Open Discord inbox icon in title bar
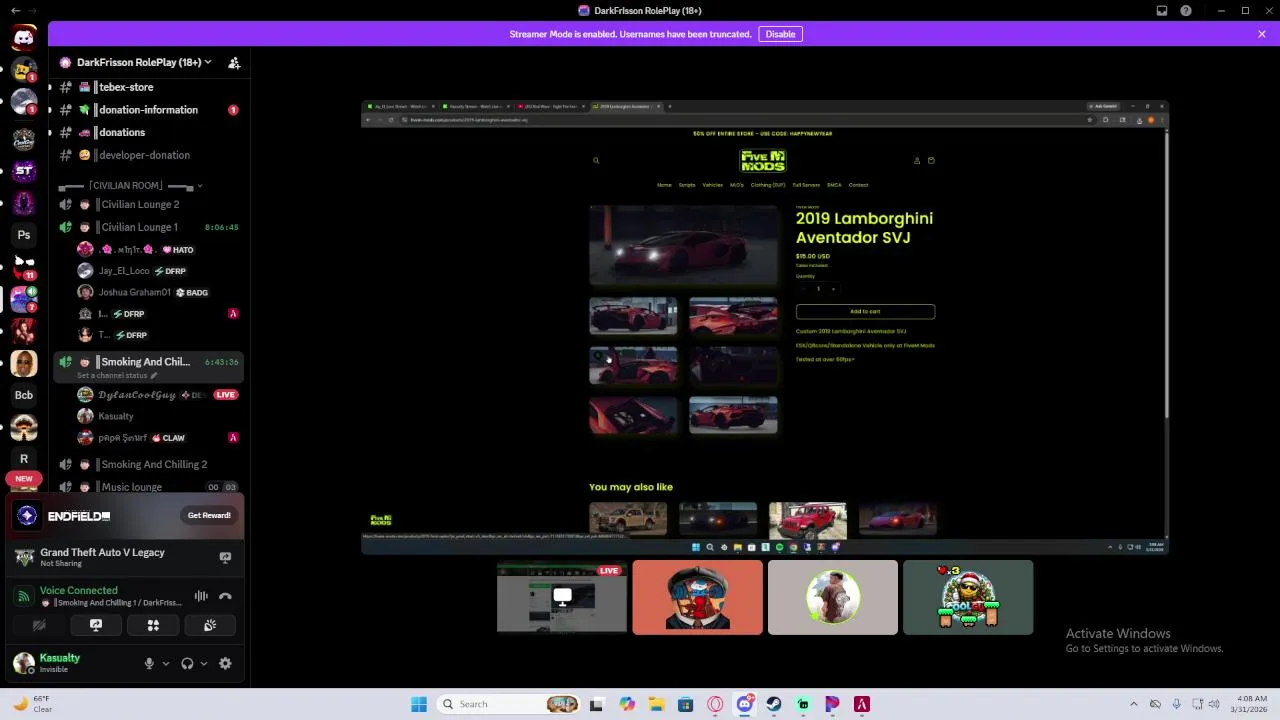The image size is (1280, 720). click(x=1162, y=11)
